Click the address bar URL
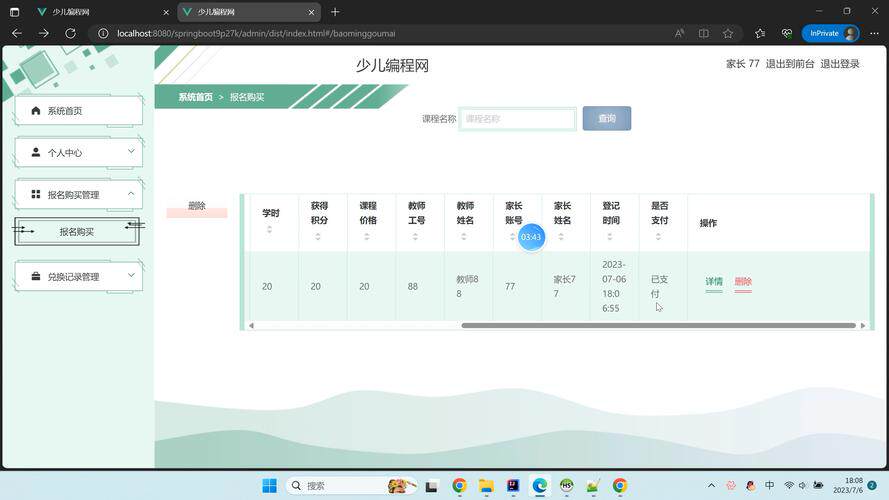 256,33
